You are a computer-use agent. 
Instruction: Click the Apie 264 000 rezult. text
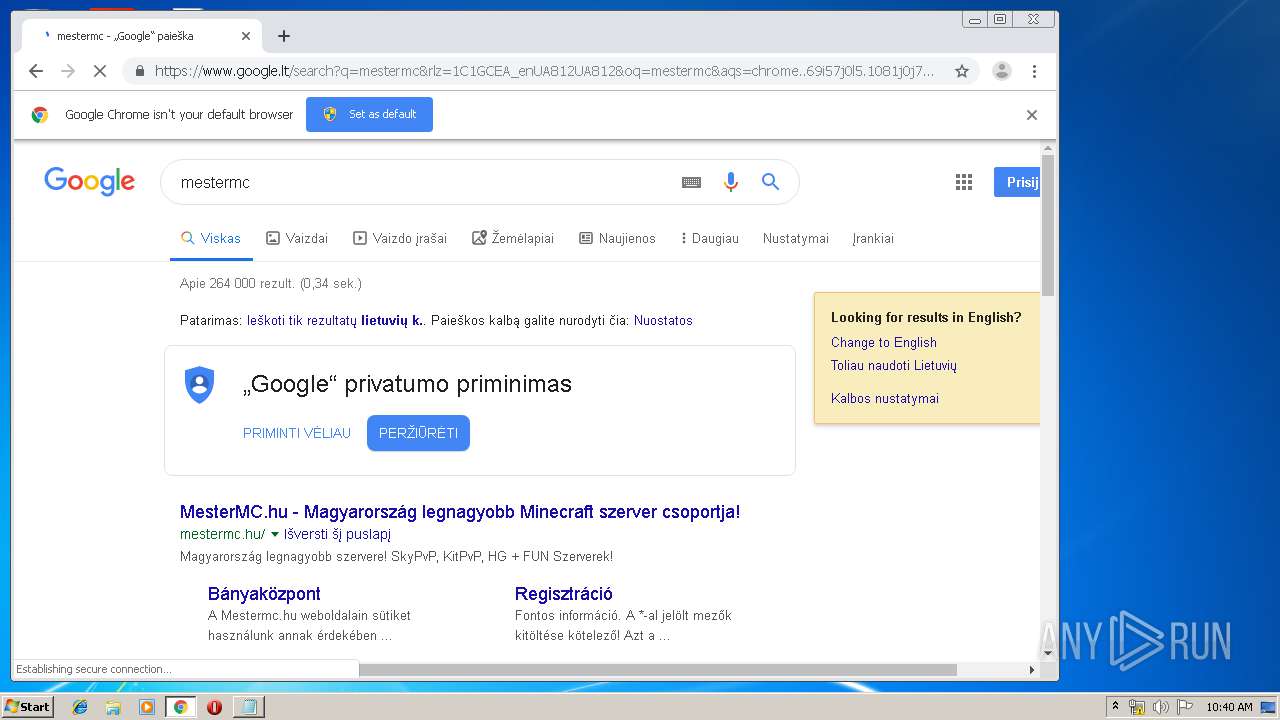pos(271,284)
